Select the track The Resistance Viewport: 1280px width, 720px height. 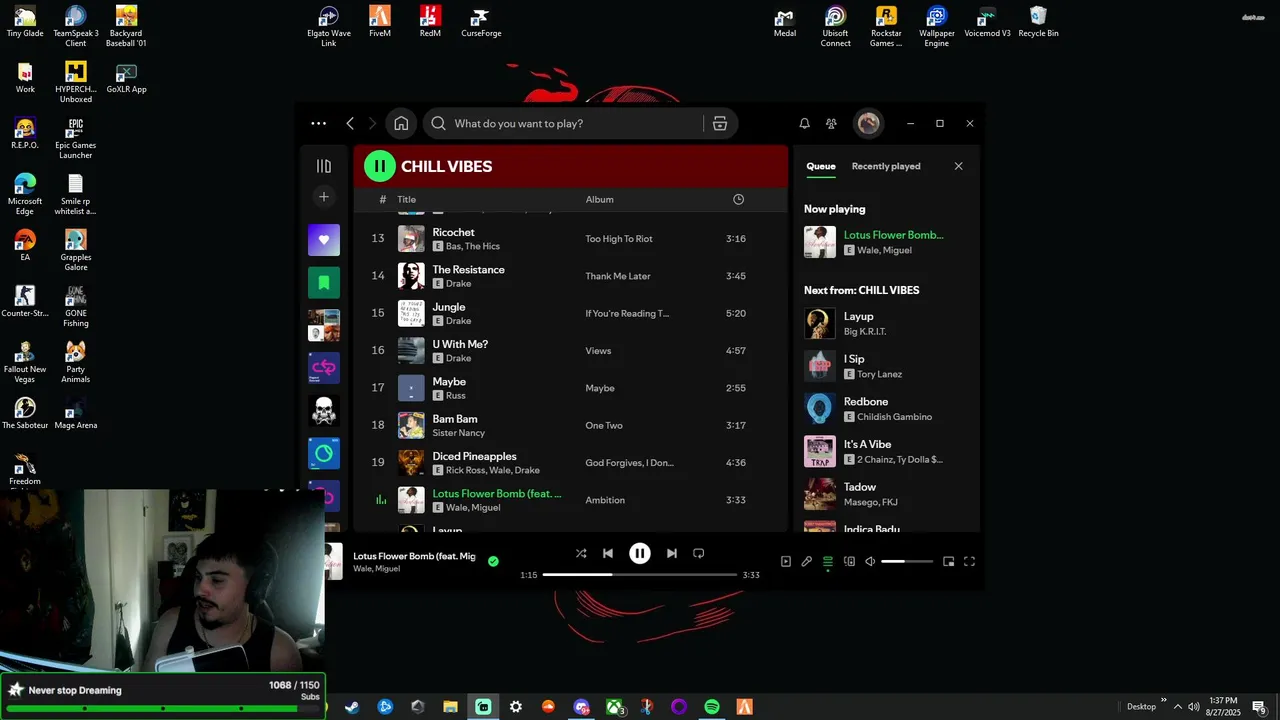click(x=468, y=270)
